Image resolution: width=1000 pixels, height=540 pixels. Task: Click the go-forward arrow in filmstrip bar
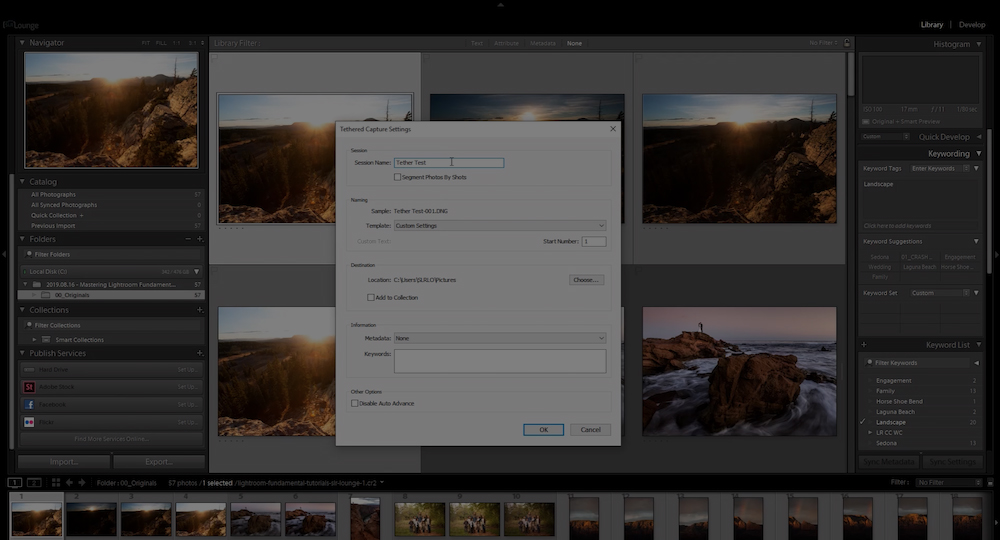(82, 483)
